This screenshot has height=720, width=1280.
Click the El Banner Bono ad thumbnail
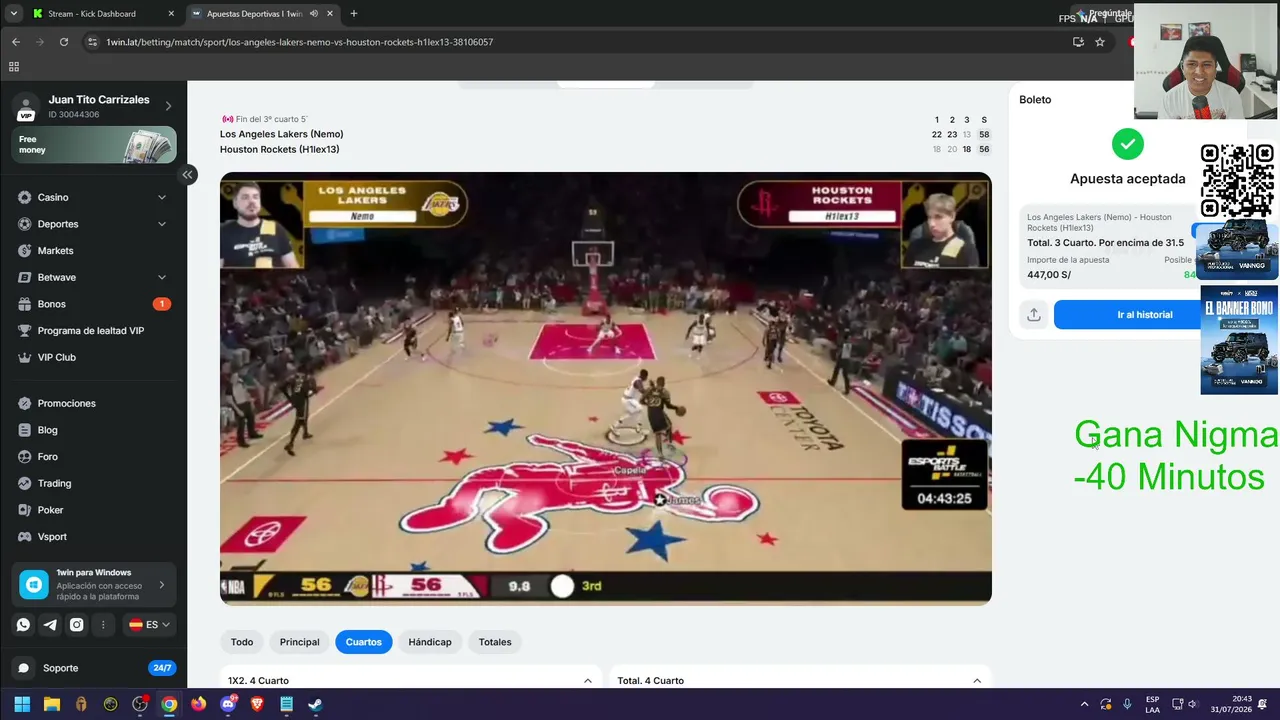point(1239,340)
